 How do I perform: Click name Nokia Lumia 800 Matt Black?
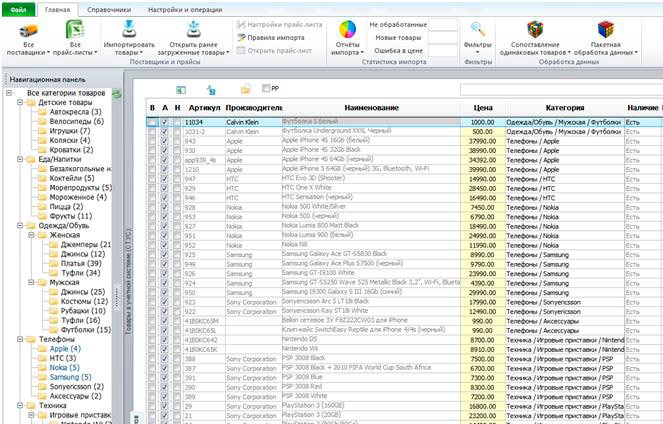pos(320,225)
